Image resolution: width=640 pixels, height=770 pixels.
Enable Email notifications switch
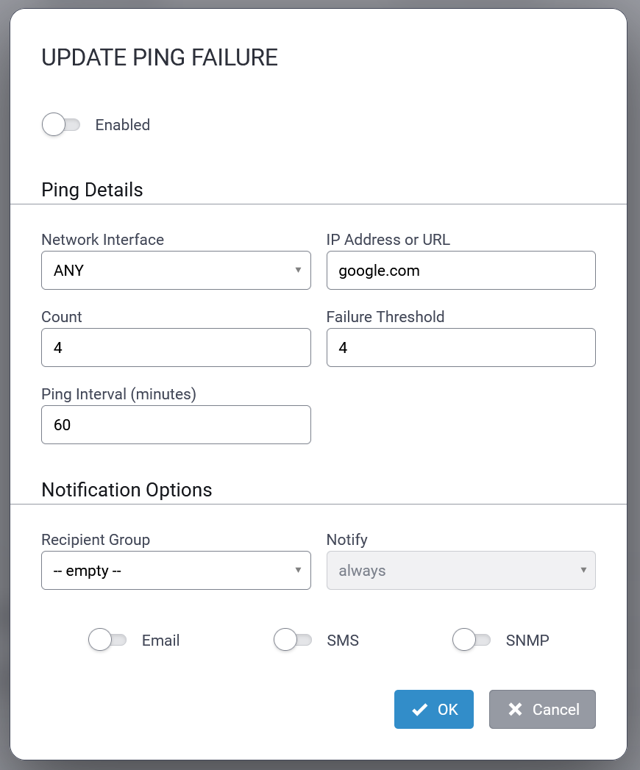107,640
